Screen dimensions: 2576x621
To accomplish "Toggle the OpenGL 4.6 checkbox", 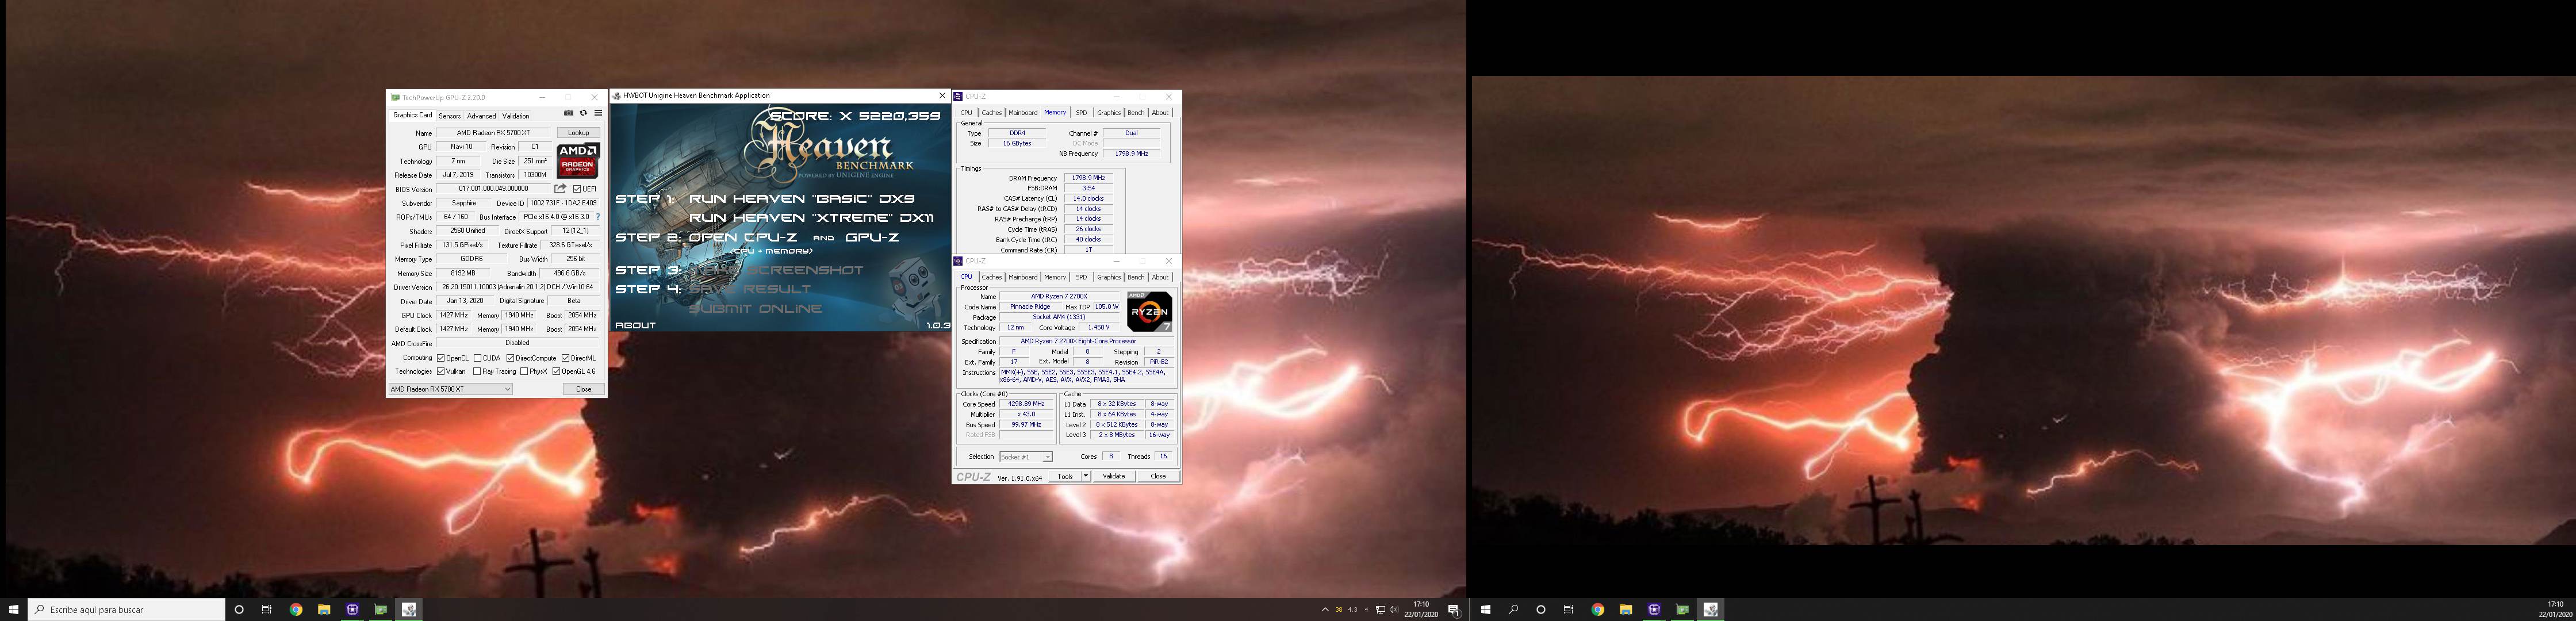I will (x=557, y=372).
